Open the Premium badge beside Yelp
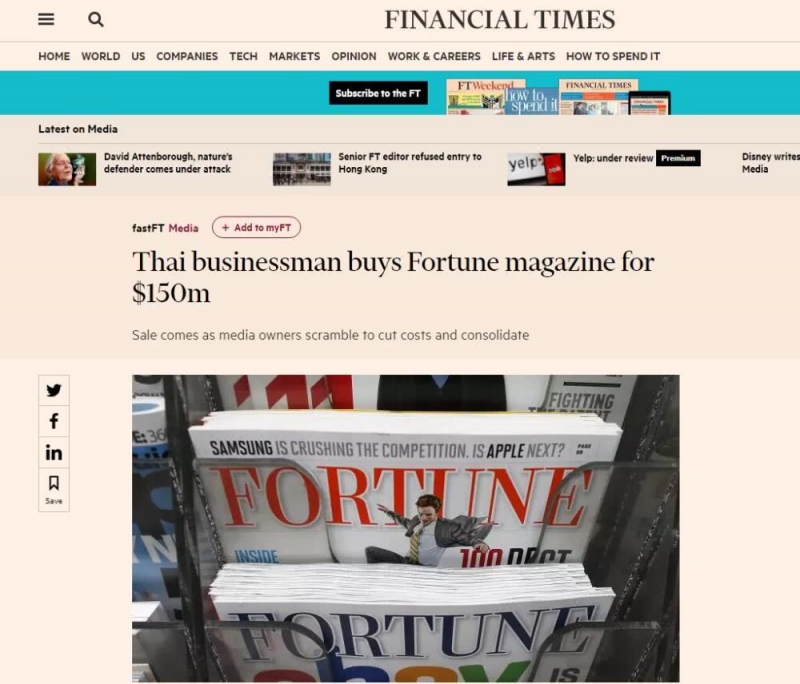800x684 pixels. coord(678,158)
